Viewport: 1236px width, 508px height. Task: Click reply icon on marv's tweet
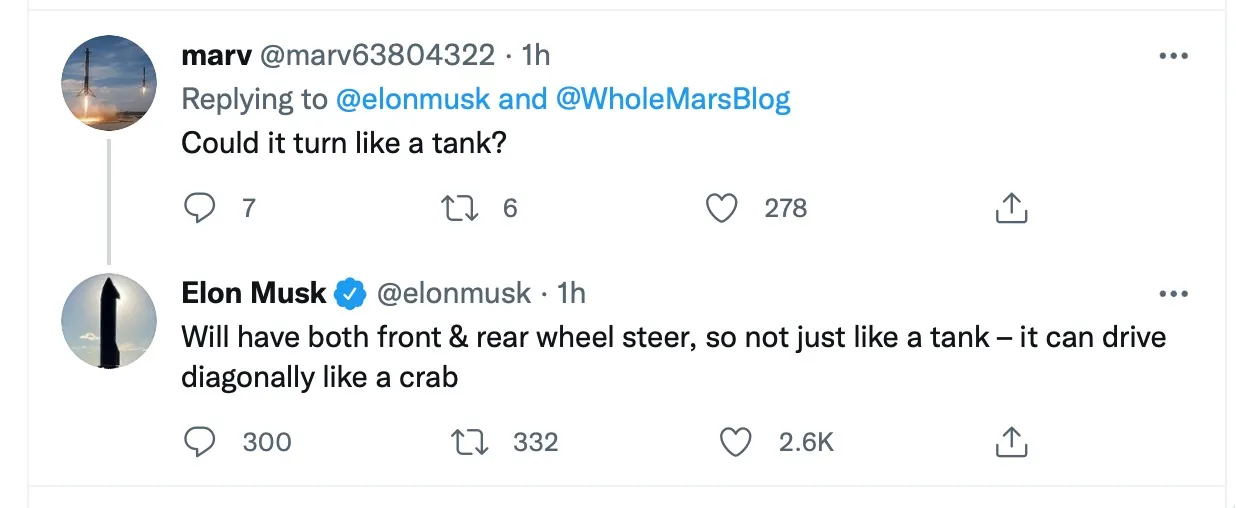(201, 208)
